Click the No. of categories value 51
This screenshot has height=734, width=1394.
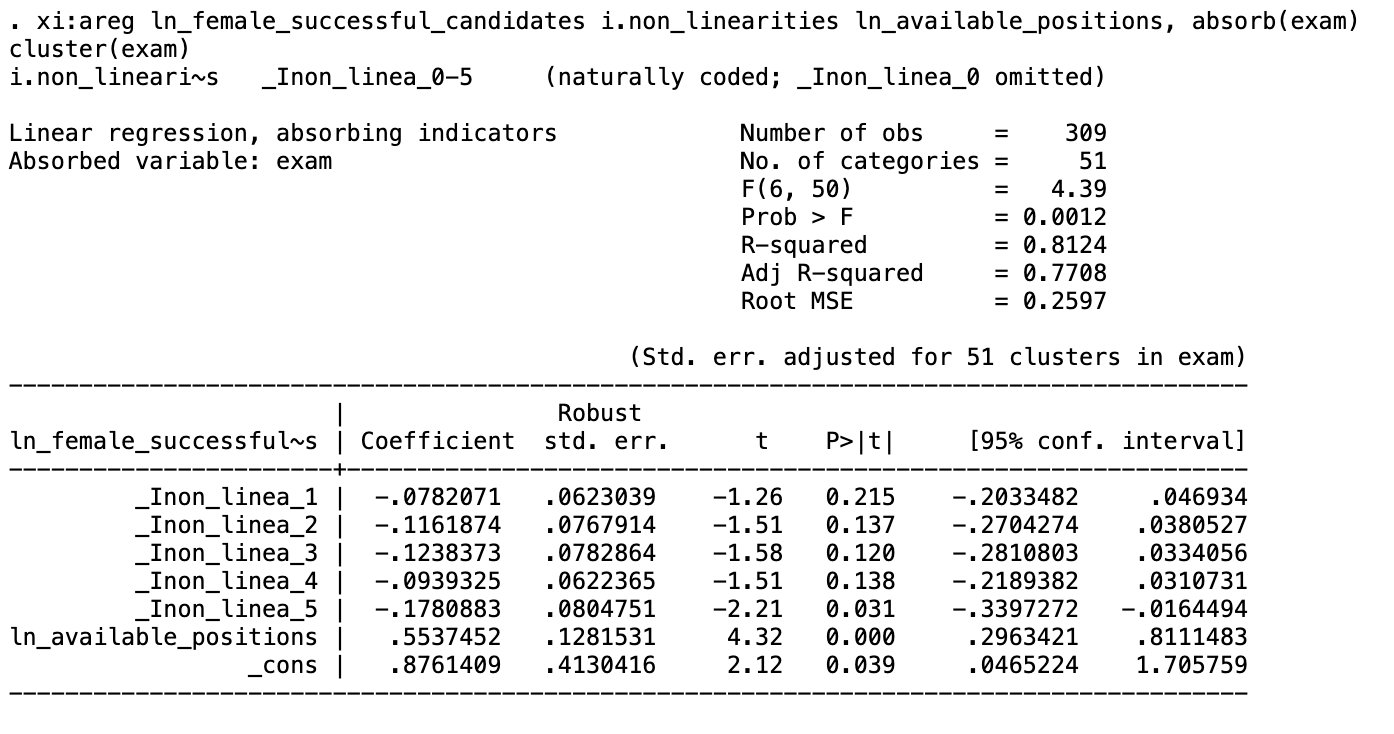1092,161
